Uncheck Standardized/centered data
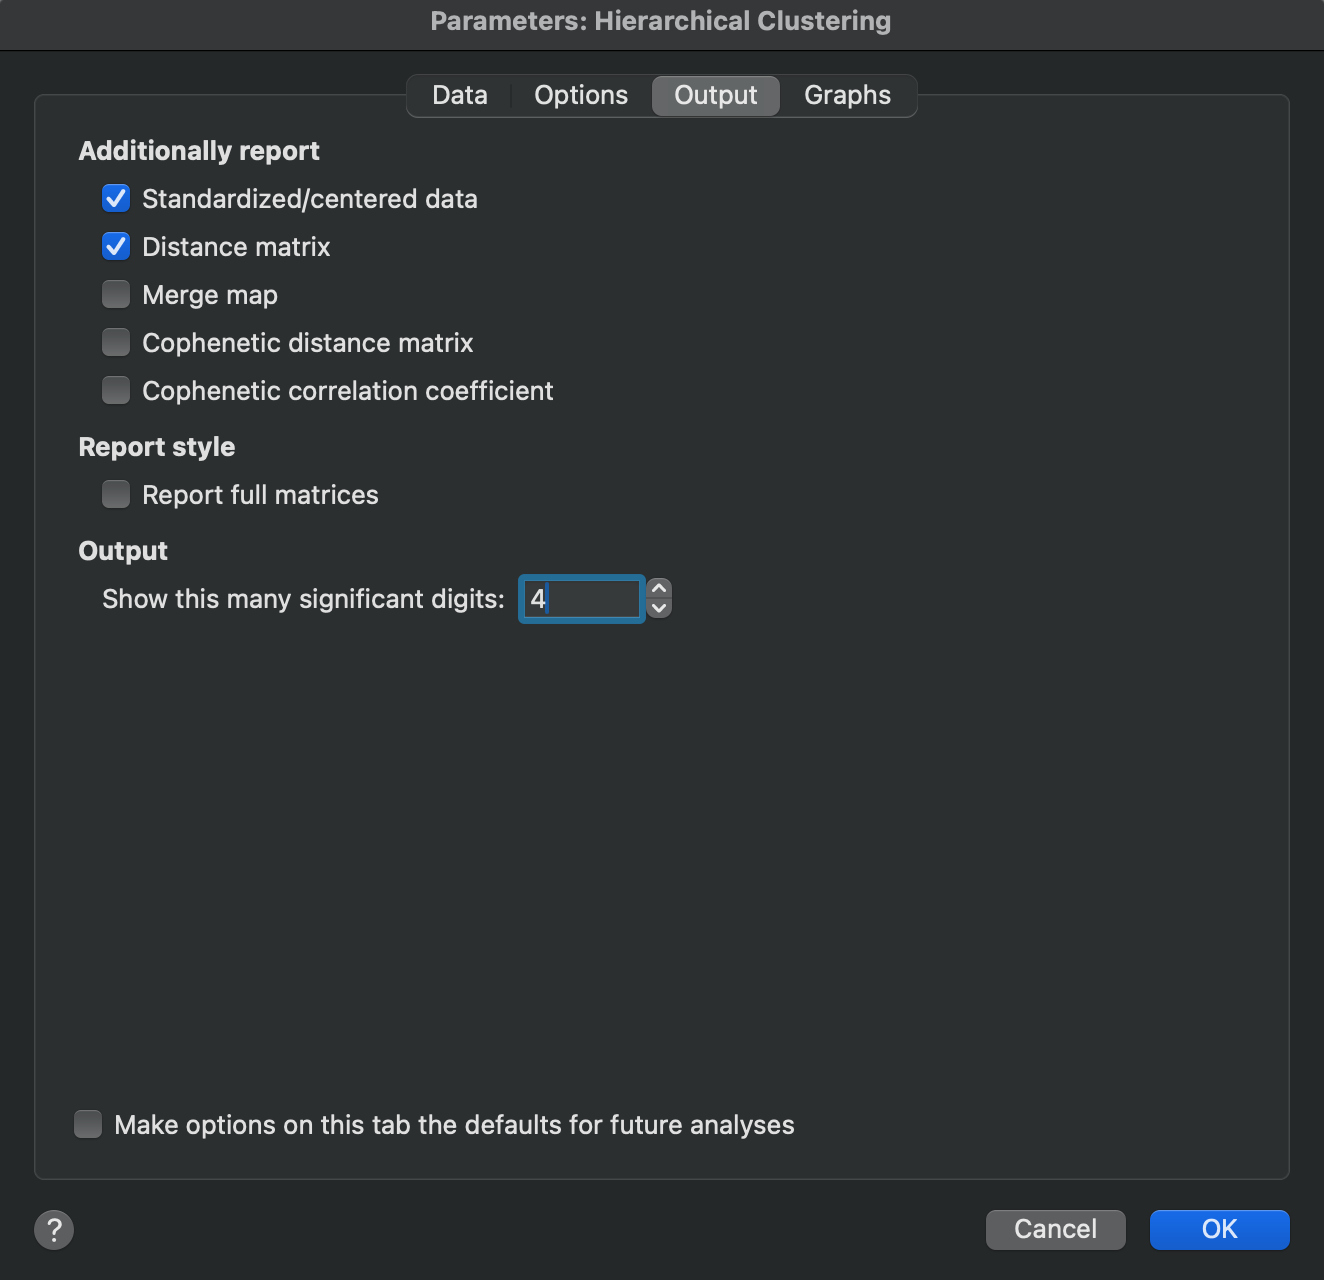1324x1280 pixels. coord(116,199)
